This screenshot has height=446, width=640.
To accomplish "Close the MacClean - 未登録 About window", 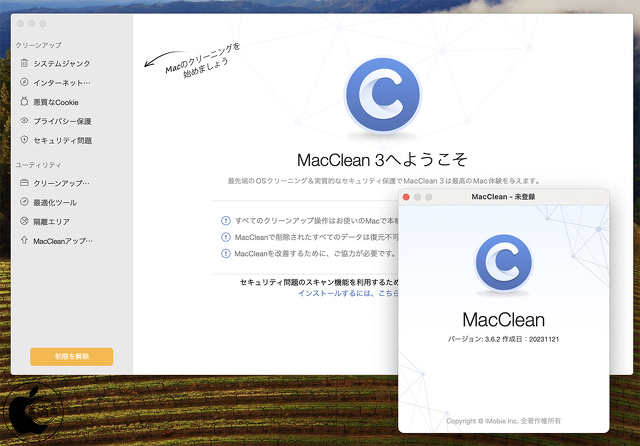I will coord(406,197).
